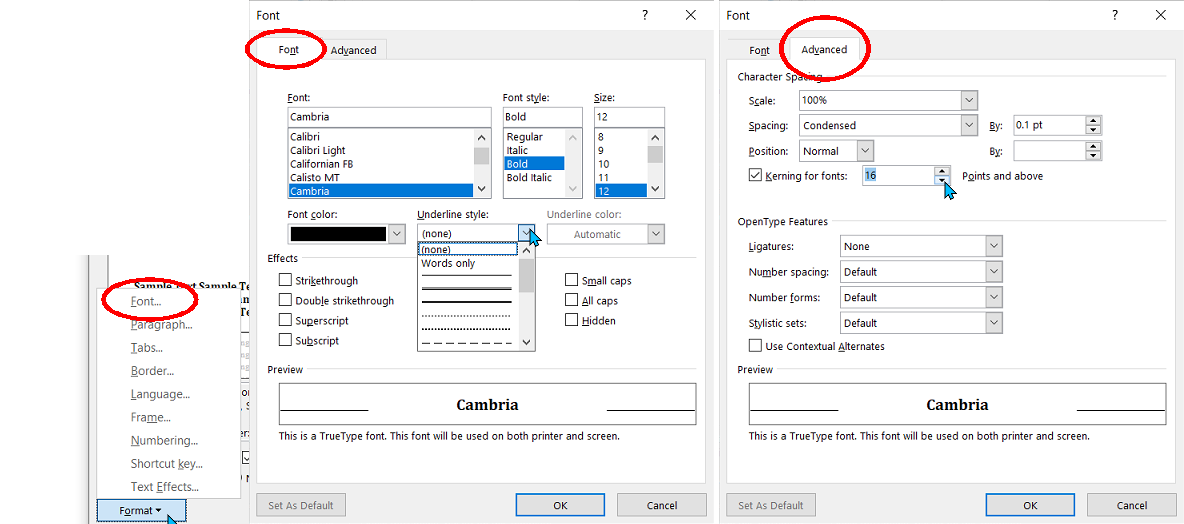1184x524 pixels.
Task: Click the Kerning points field showing 16
Action: [898, 176]
